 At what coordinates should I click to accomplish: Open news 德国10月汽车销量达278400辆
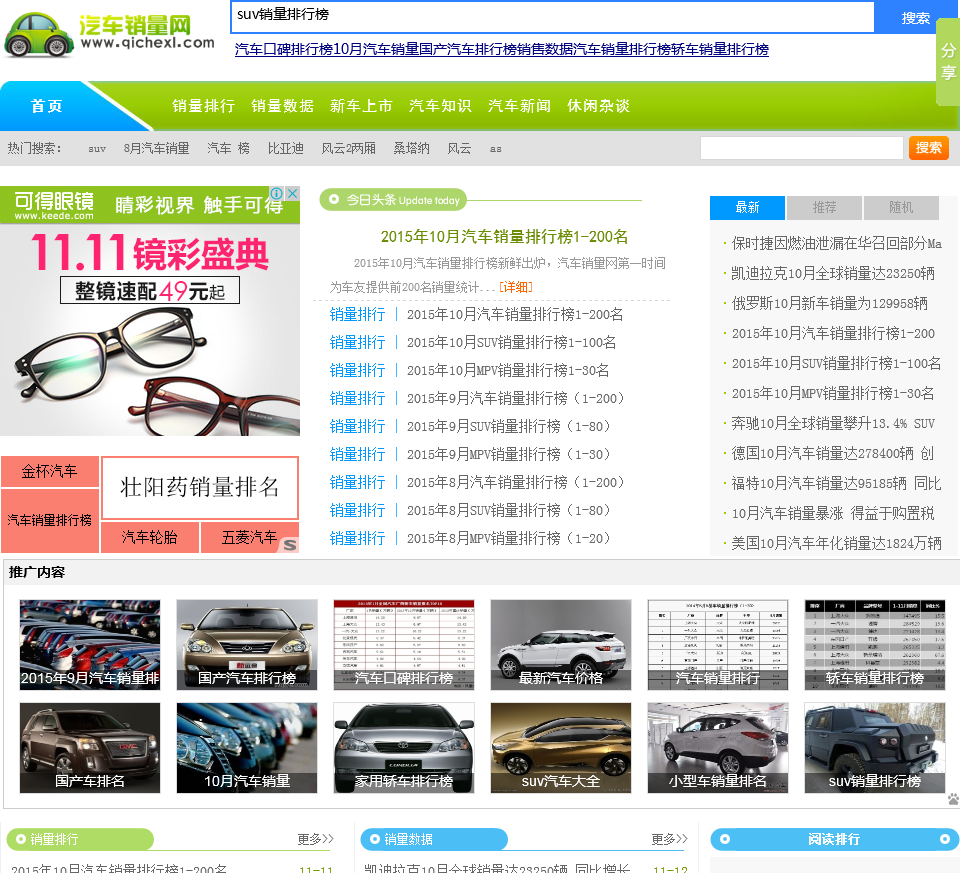click(833, 453)
